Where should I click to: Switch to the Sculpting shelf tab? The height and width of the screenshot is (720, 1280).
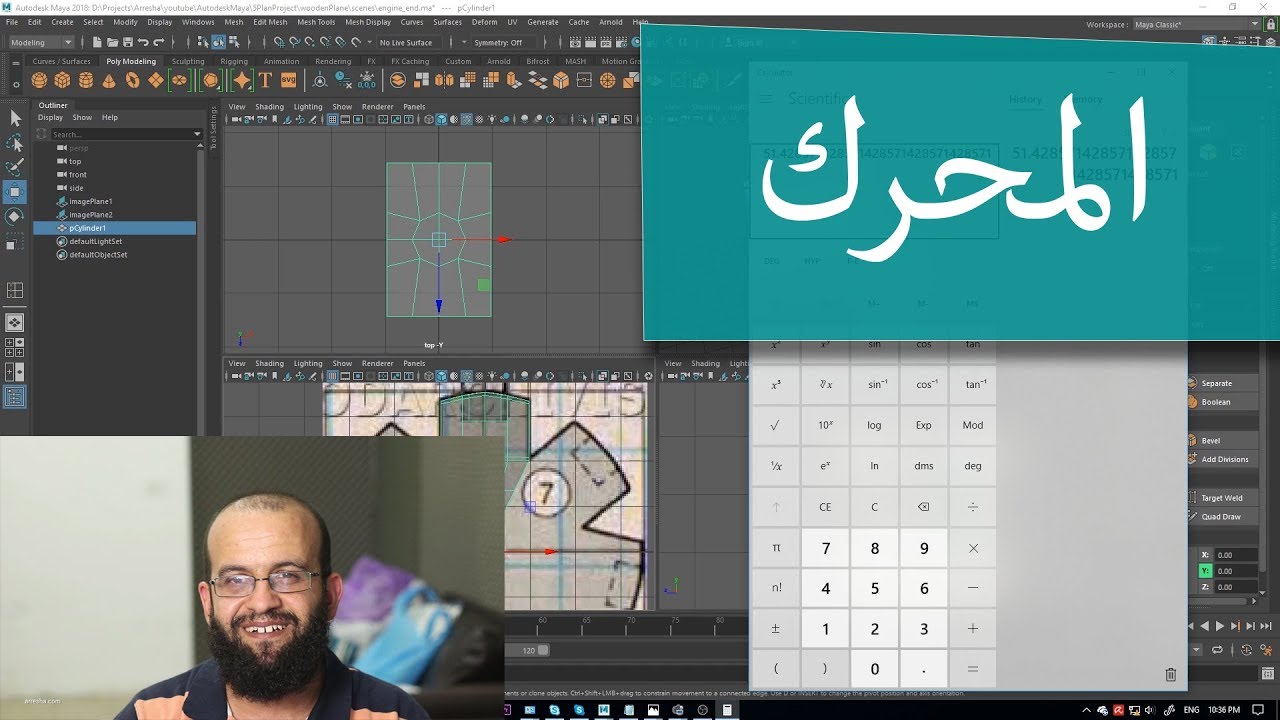tap(188, 61)
